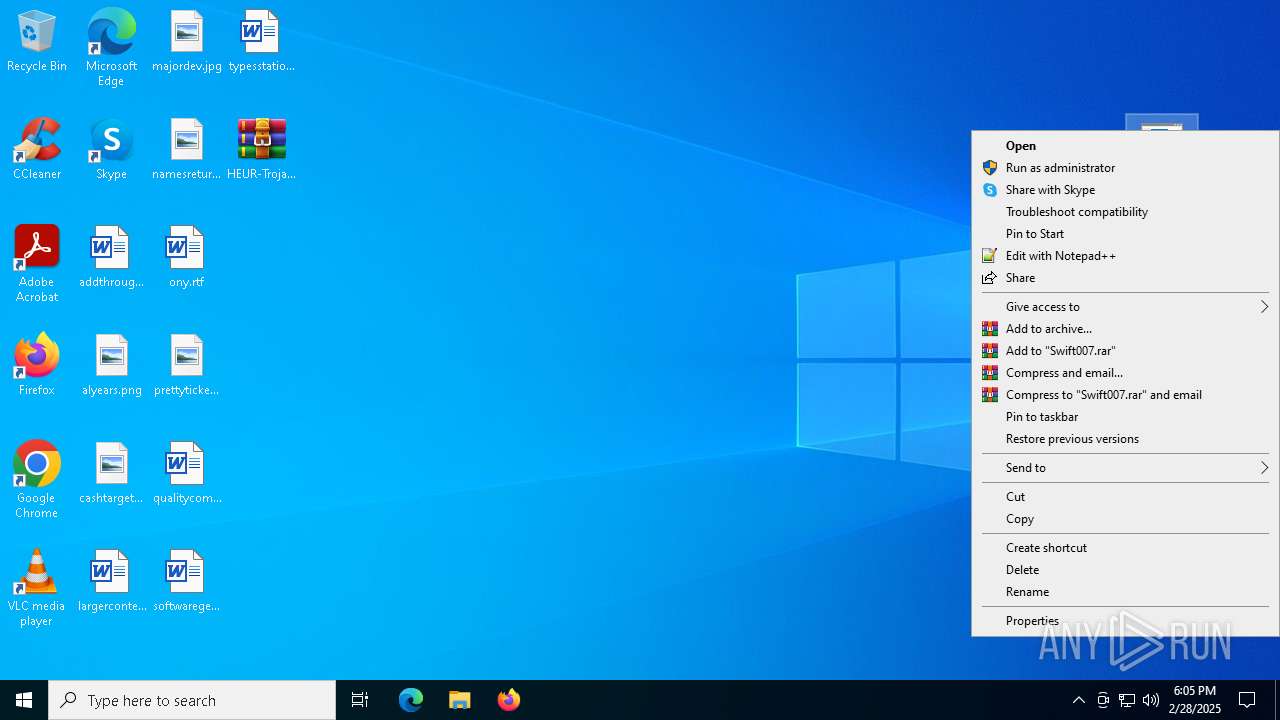The height and width of the screenshot is (720, 1280).
Task: Select Pin to taskbar
Action: [1125, 417]
